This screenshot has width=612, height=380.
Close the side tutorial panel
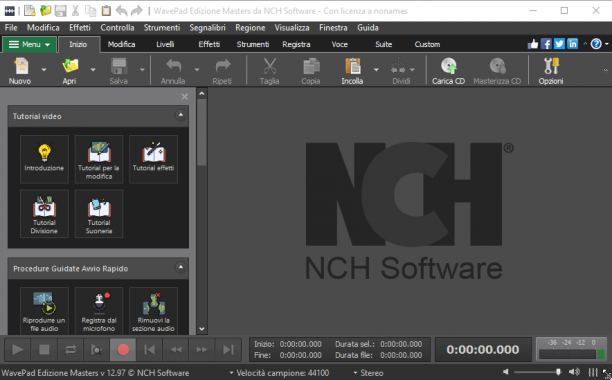click(185, 97)
